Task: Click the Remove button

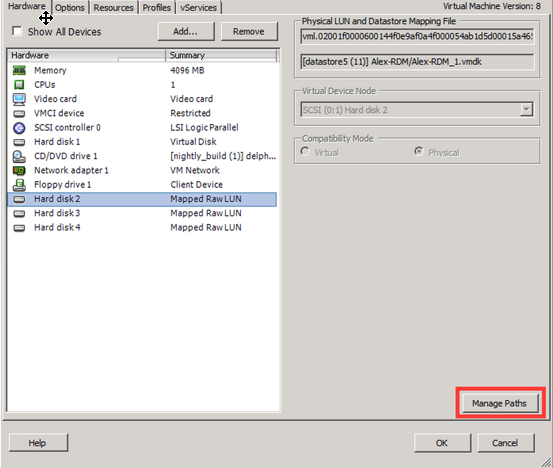Action: [249, 31]
